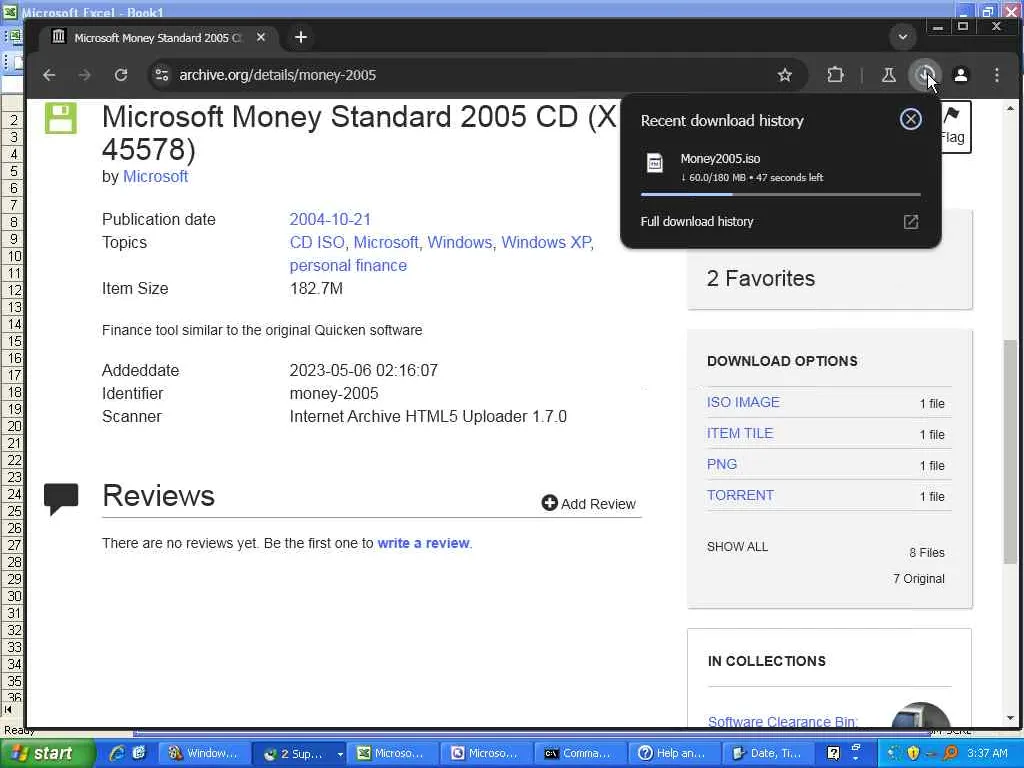
Task: Click the Money2005.iso file icon
Action: 654,163
